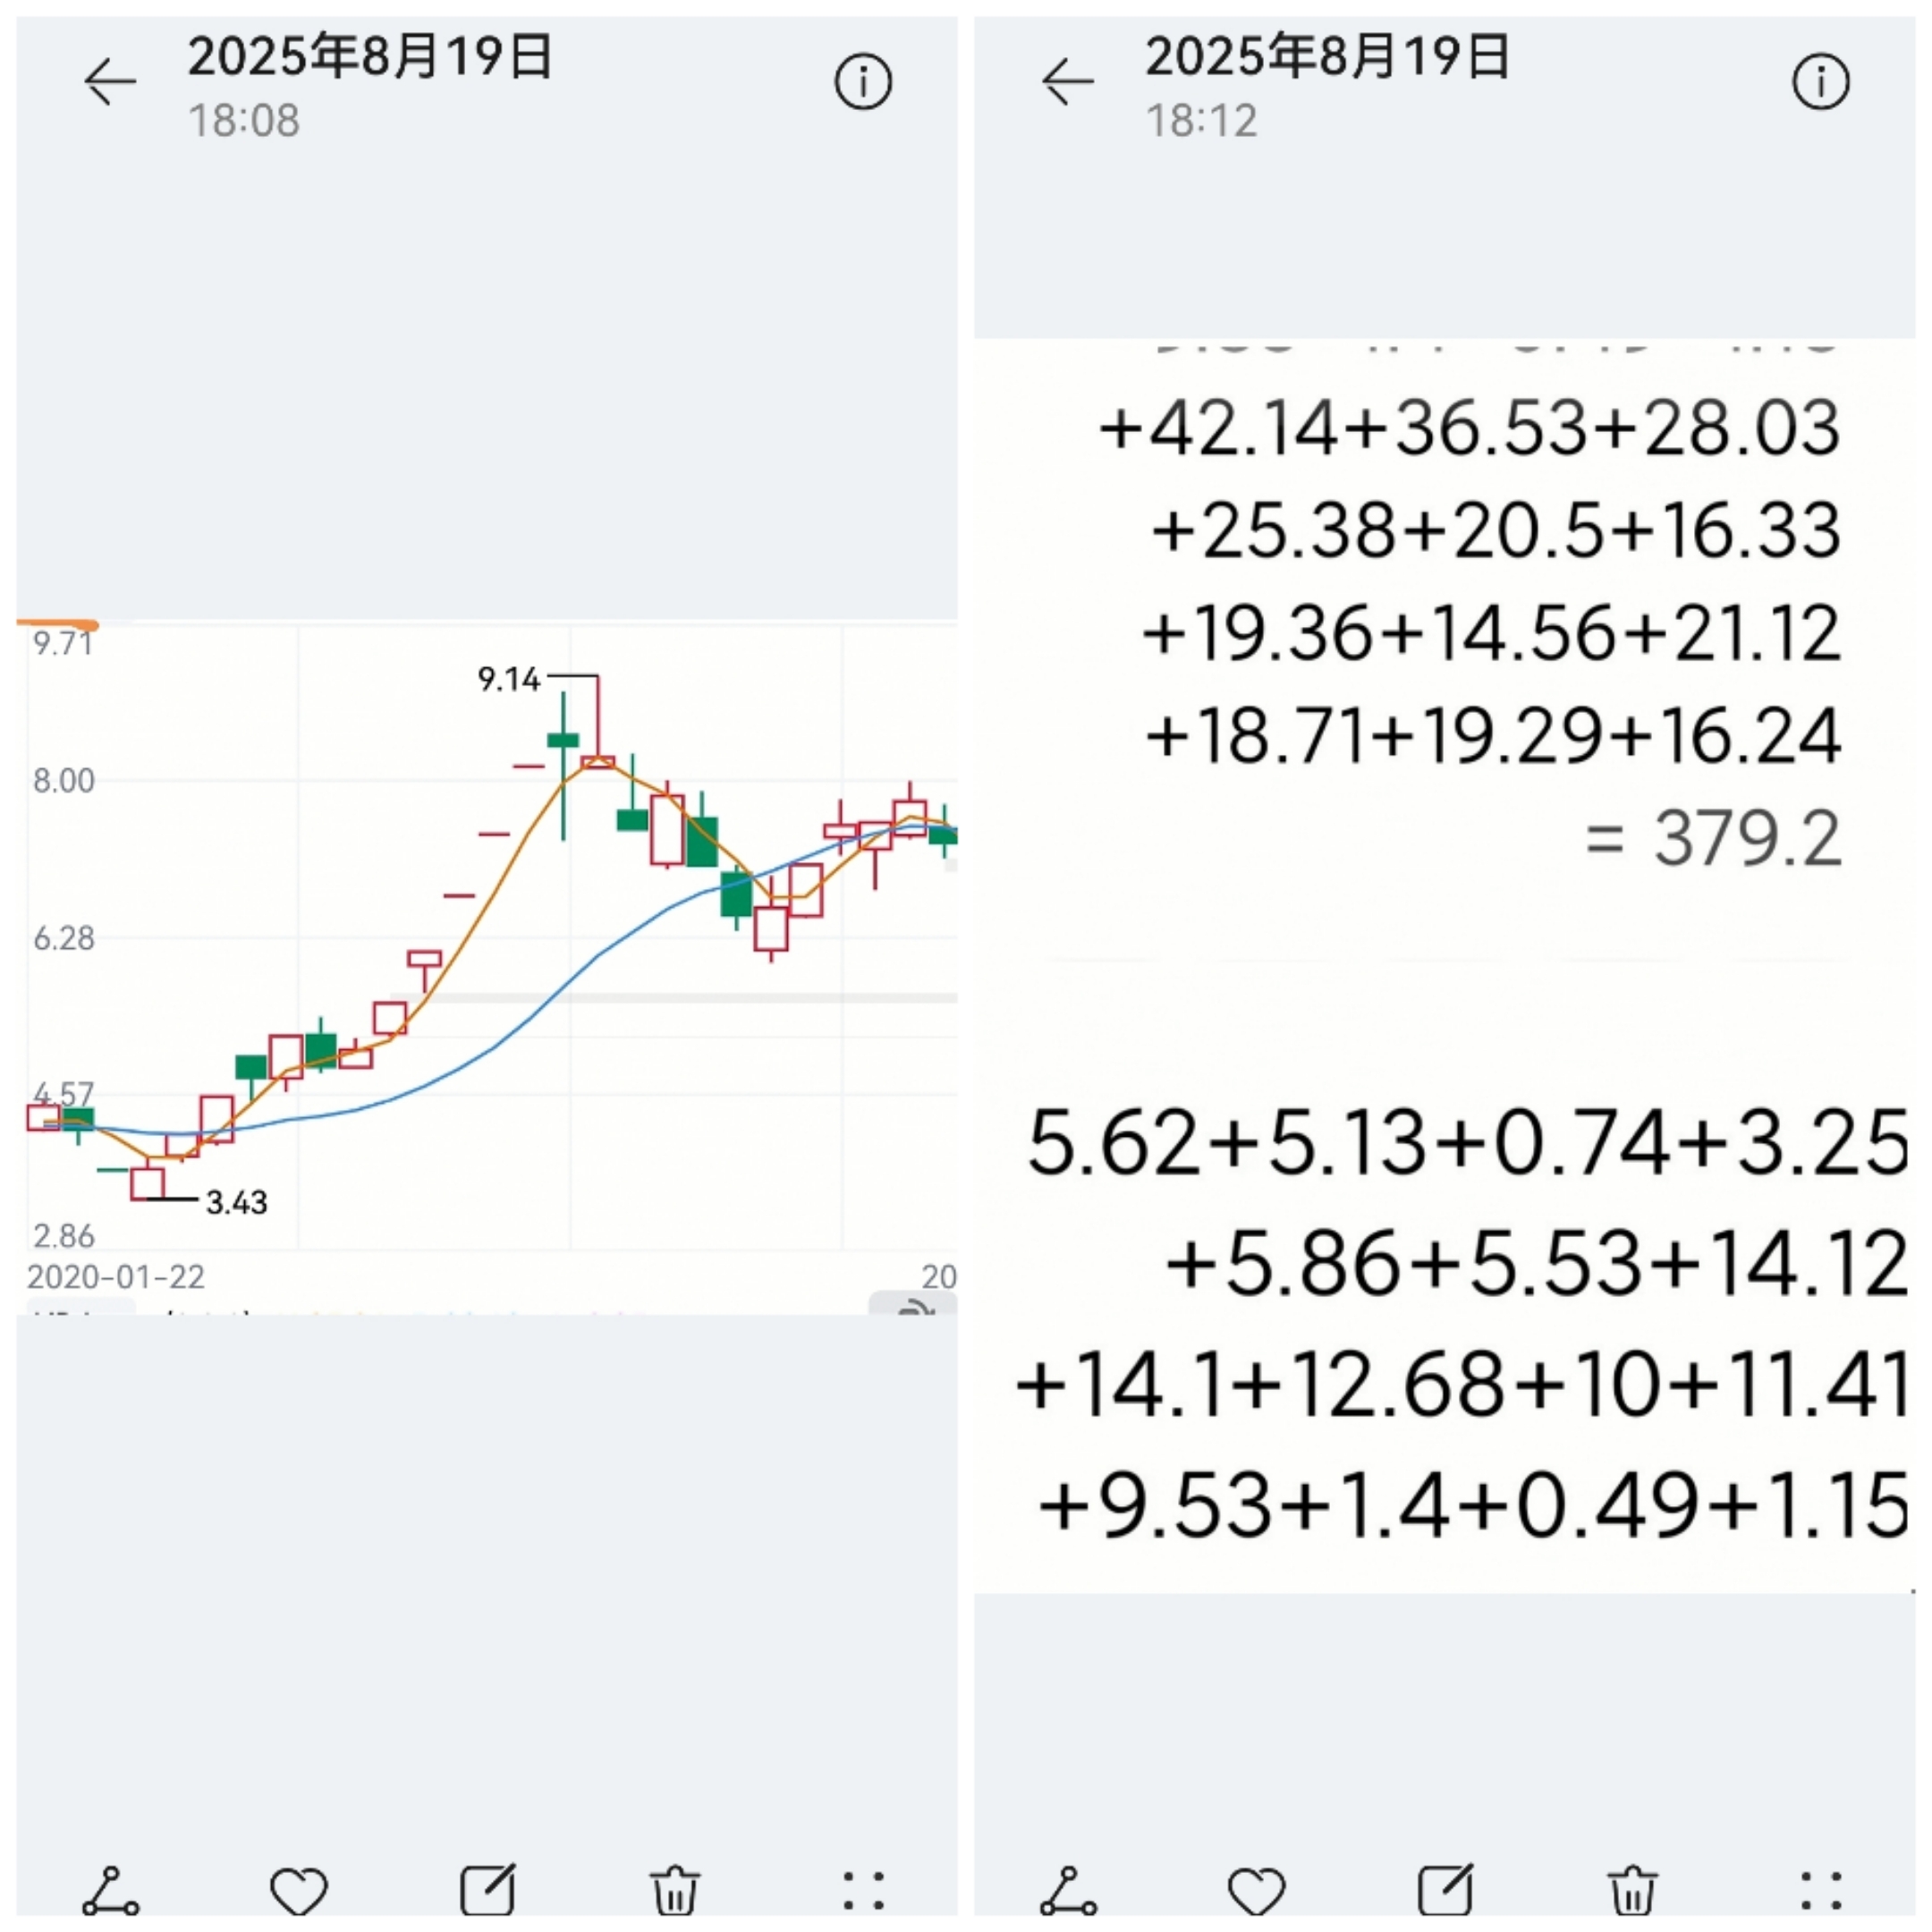This screenshot has height=1932, width=1932.
Task: Open more options for left image
Action: point(863,1892)
